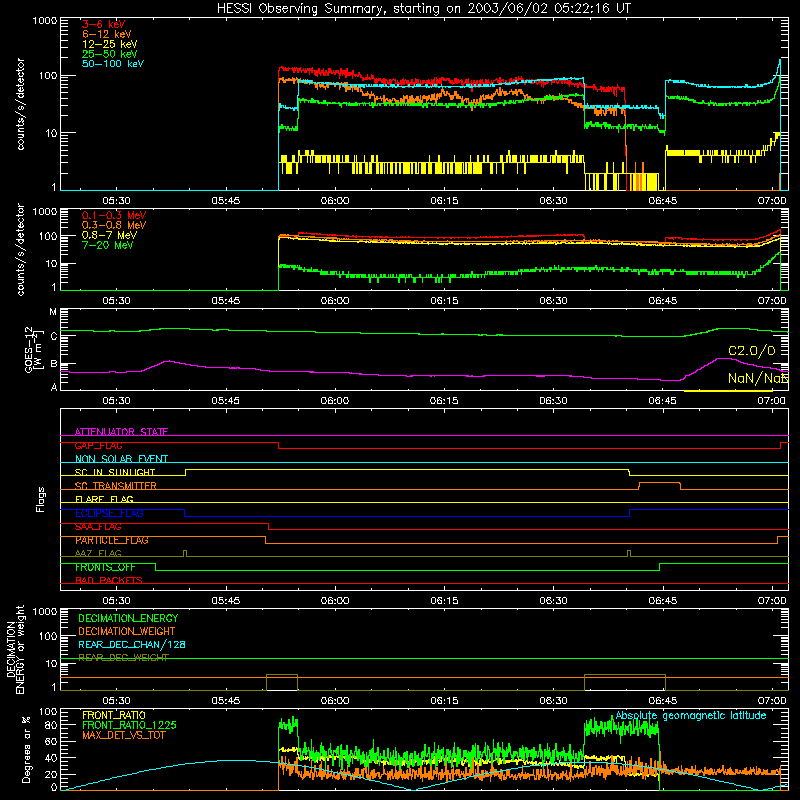Image resolution: width=800 pixels, height=800 pixels.
Task: Select the ECLIPSE_FLAG label
Action: click(x=109, y=513)
